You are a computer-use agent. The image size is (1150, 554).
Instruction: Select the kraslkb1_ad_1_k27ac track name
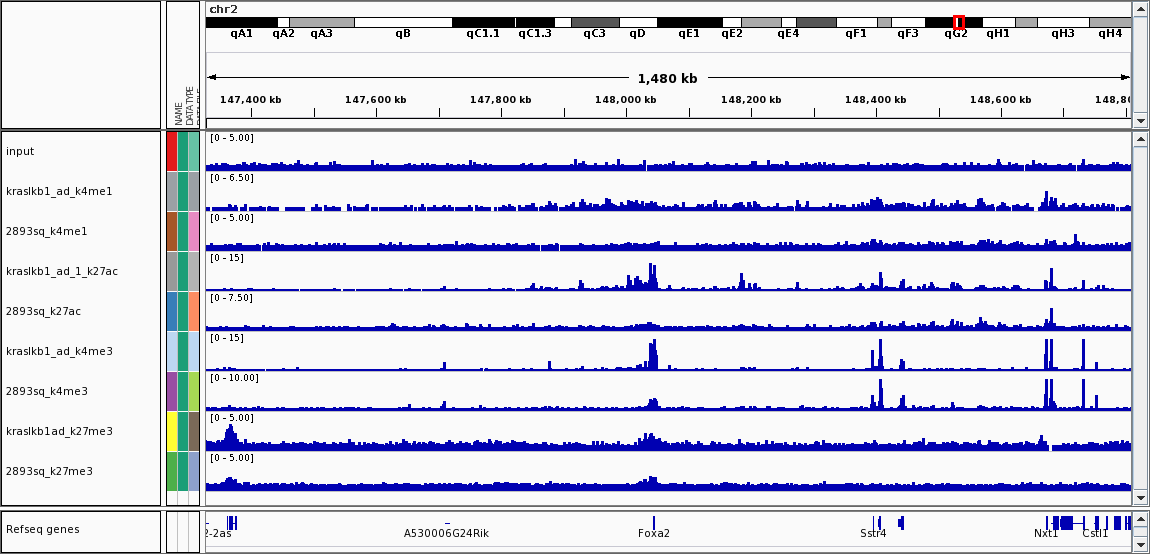point(61,271)
